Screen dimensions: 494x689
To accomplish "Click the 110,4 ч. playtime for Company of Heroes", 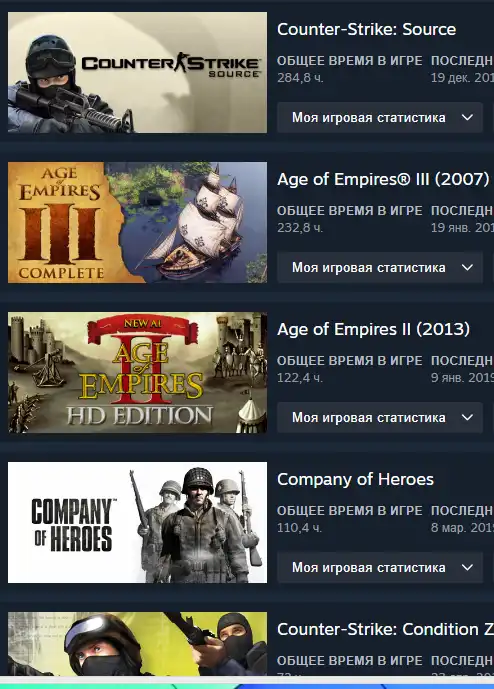I will click(300, 528).
